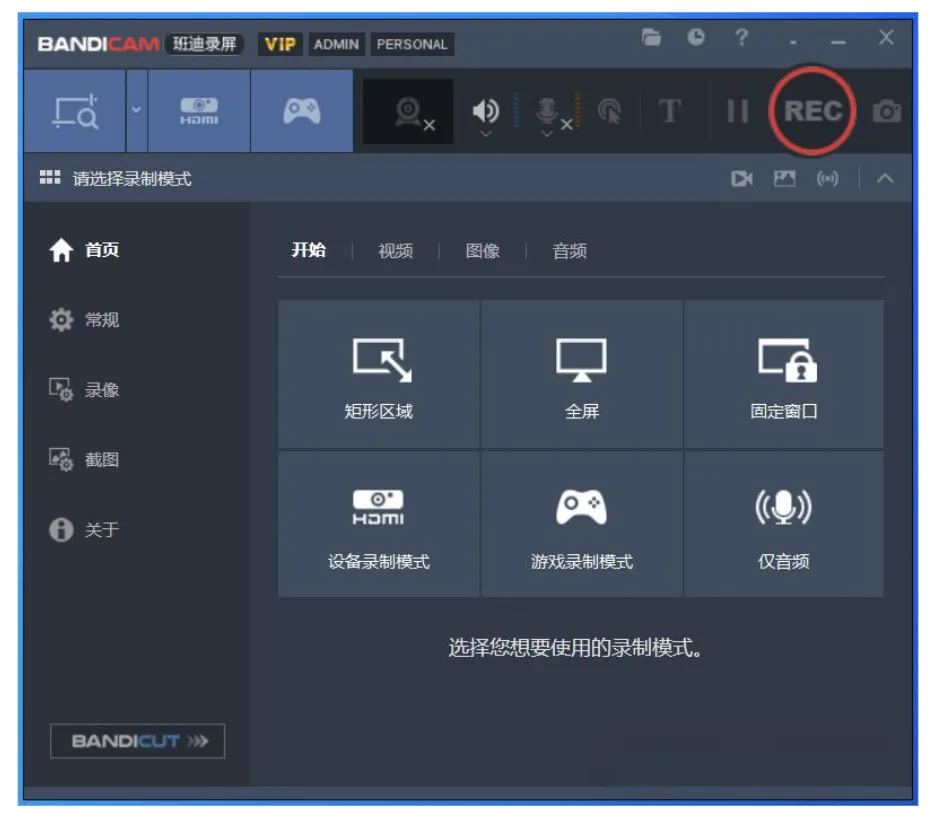Image resolution: width=938 pixels, height=818 pixels.
Task: Choose 全屏 fullscreen mode
Action: (x=581, y=374)
